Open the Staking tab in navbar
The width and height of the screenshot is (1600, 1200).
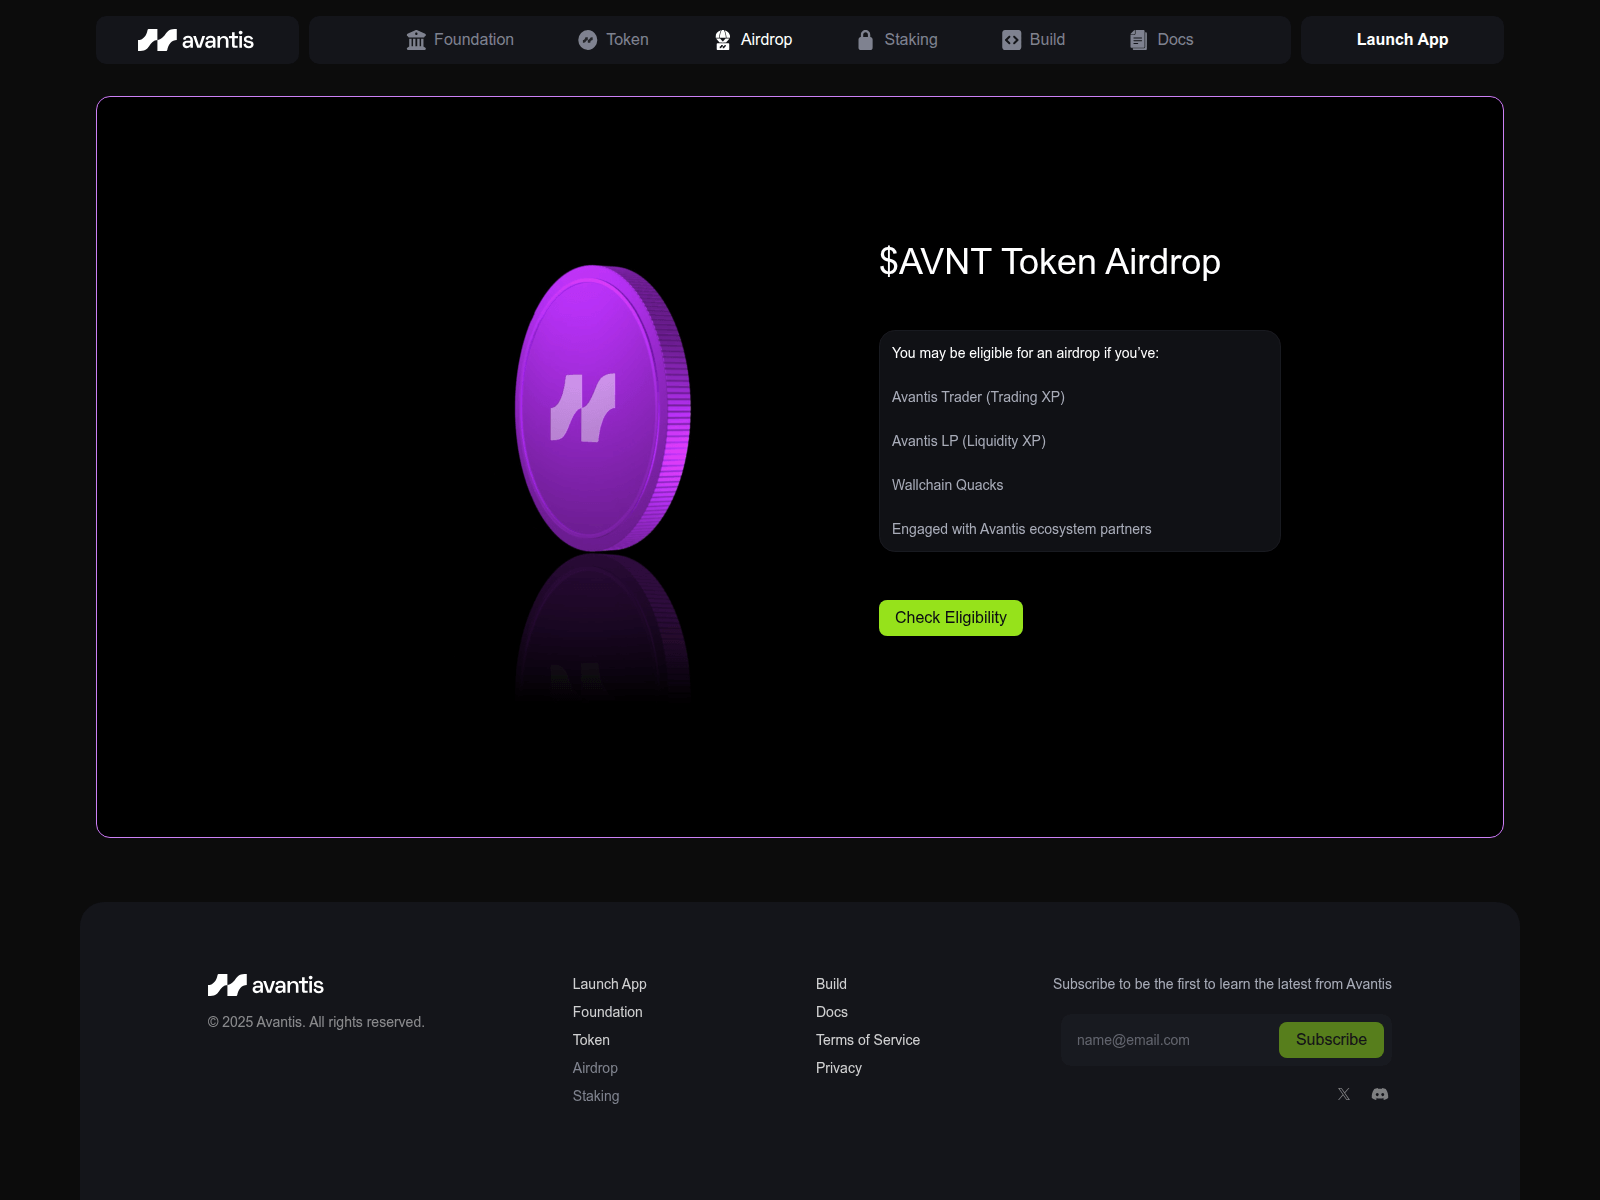(x=910, y=40)
